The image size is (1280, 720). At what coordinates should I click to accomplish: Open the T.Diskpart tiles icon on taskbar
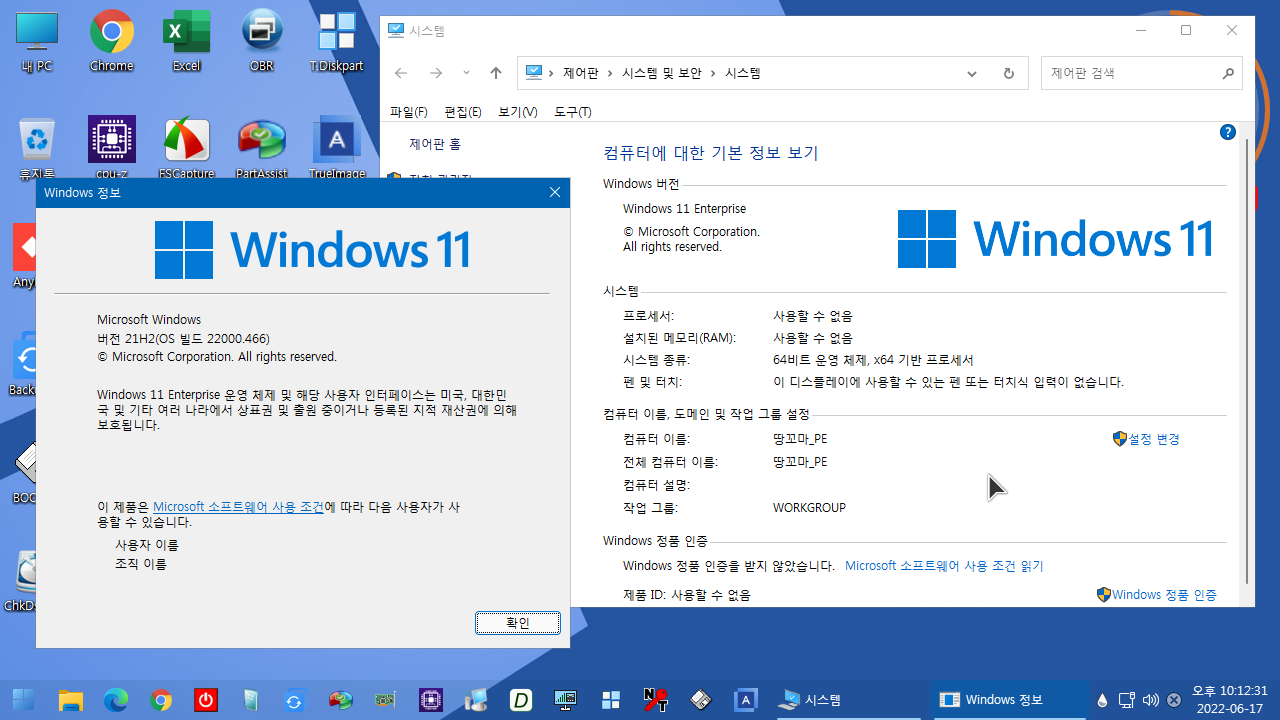611,700
